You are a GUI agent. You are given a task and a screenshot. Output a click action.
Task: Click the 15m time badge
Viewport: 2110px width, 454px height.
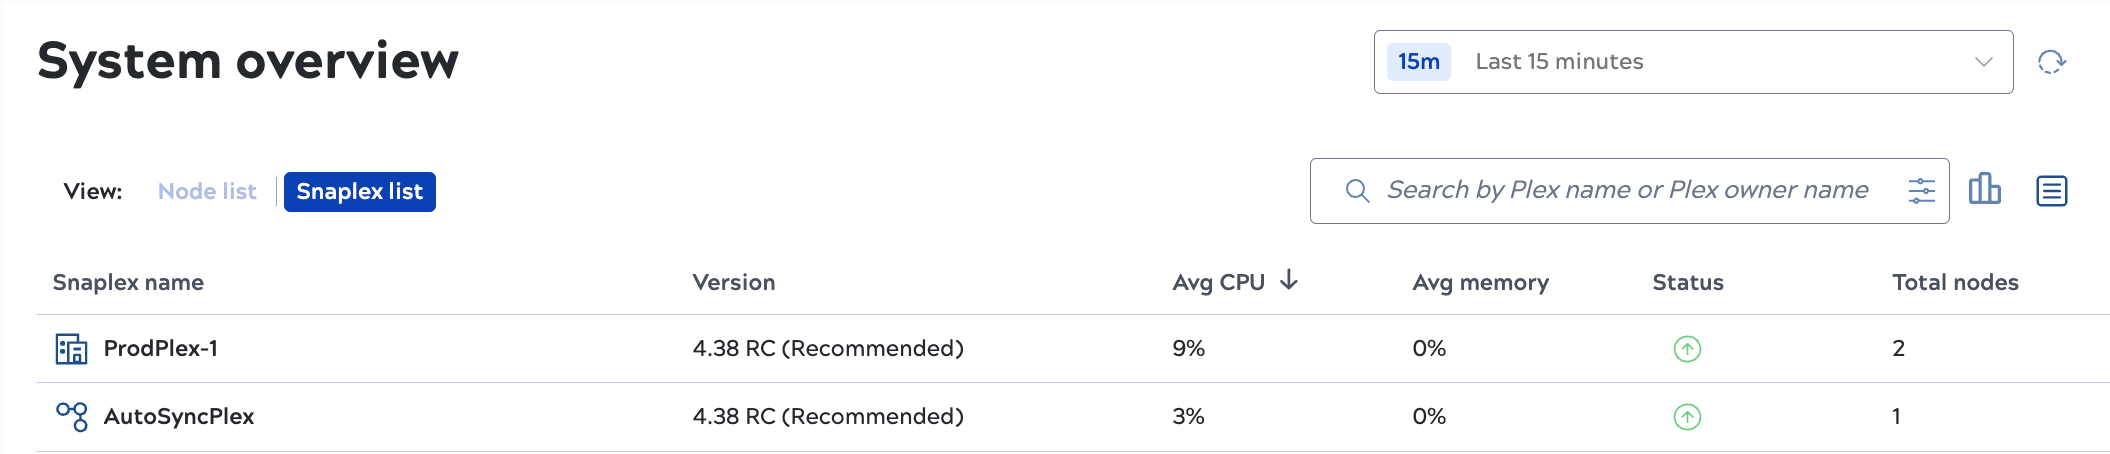(x=1418, y=62)
